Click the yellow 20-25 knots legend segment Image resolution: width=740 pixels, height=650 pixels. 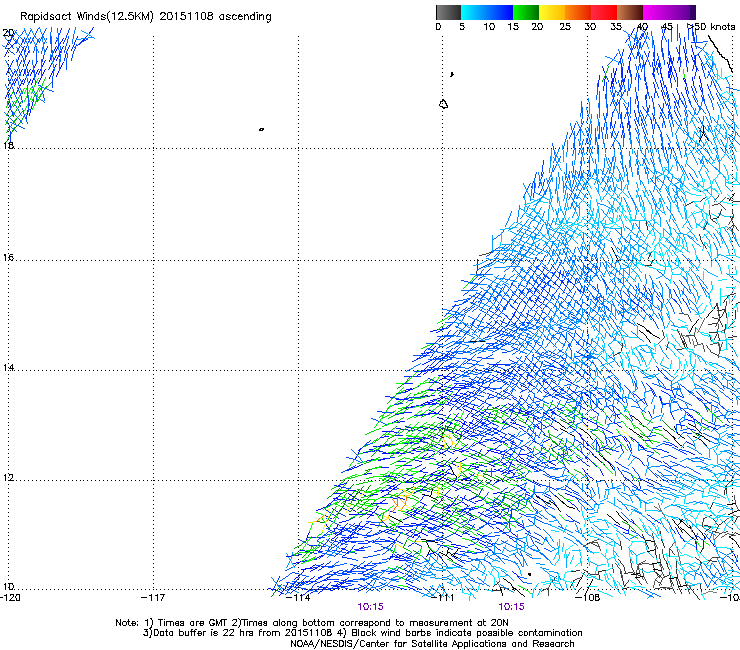[552, 12]
